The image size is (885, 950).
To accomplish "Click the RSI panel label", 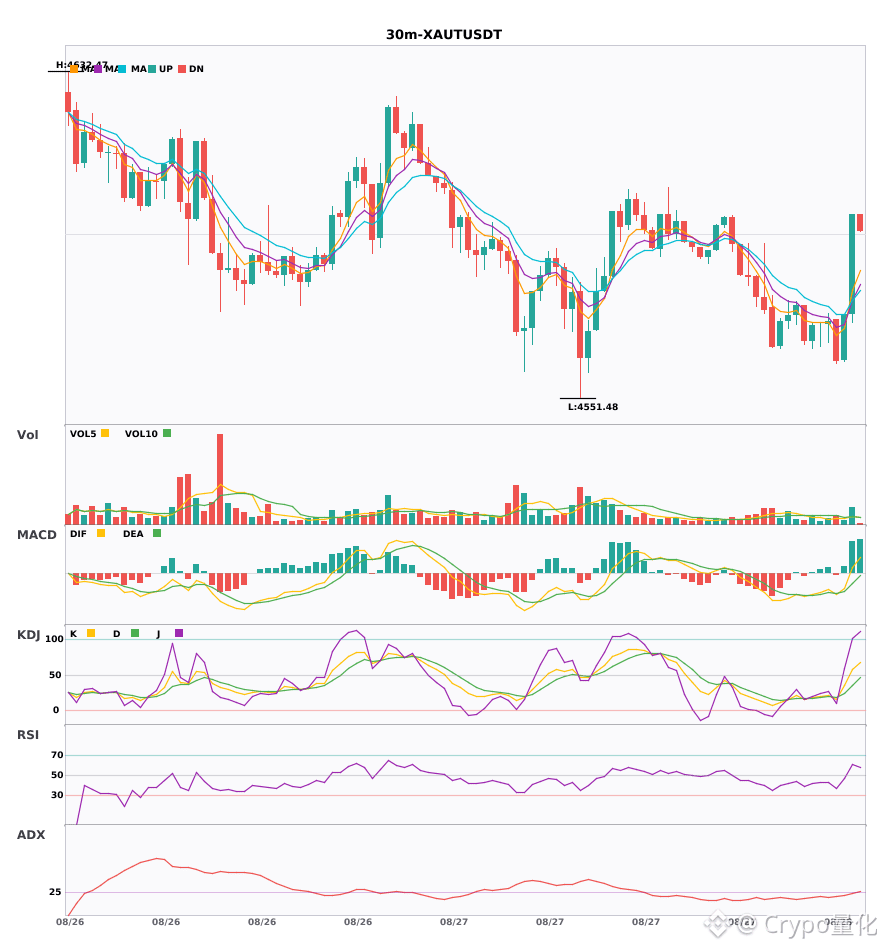I will (28, 735).
